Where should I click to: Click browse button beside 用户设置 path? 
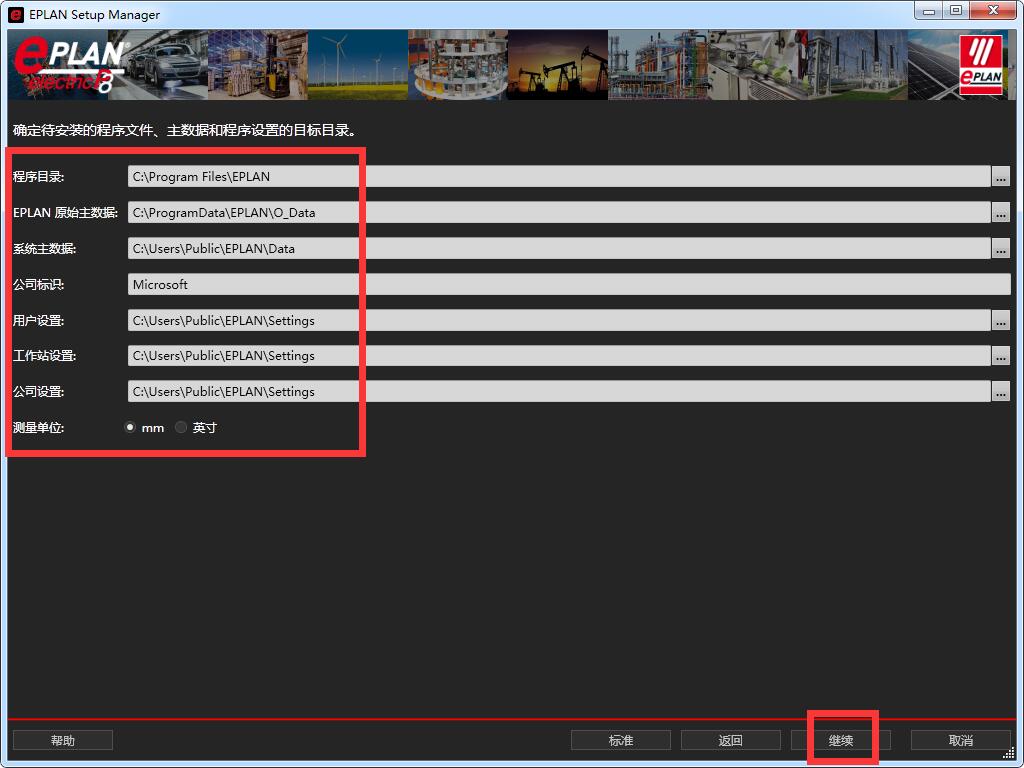tap(1000, 320)
